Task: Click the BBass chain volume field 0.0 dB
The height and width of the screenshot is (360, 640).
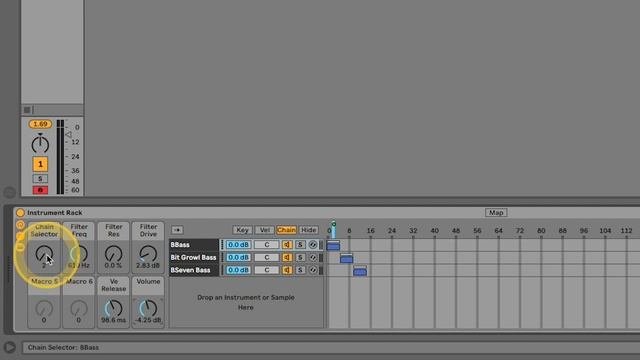Action: [x=238, y=245]
